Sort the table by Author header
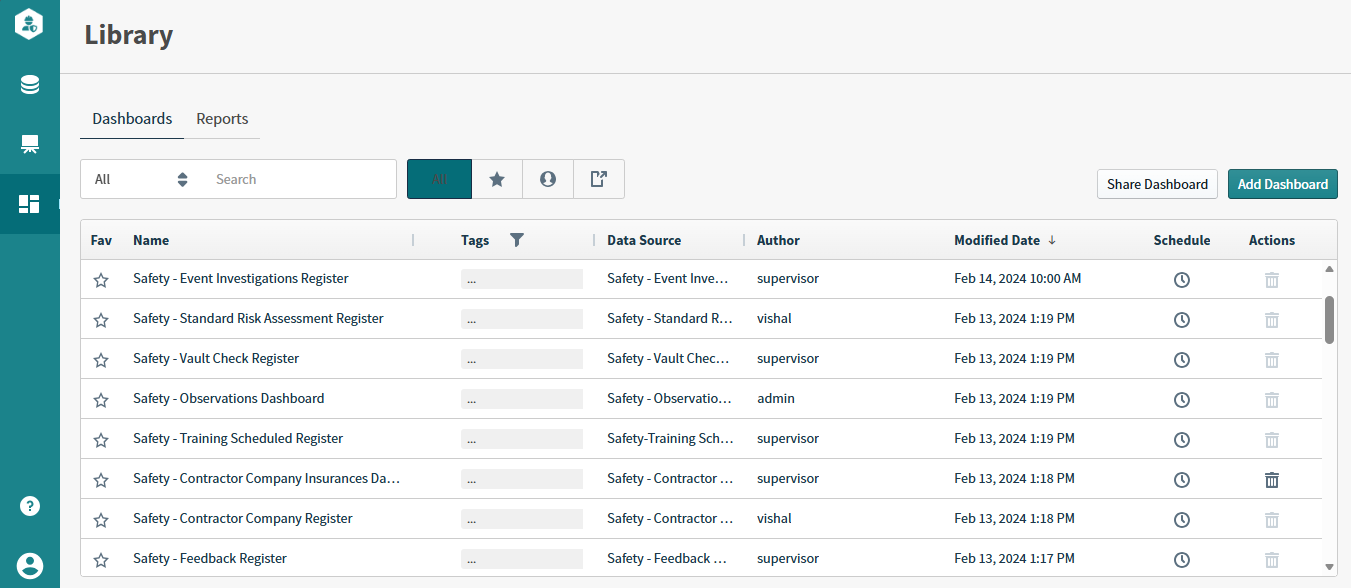This screenshot has height=588, width=1351. pos(778,240)
